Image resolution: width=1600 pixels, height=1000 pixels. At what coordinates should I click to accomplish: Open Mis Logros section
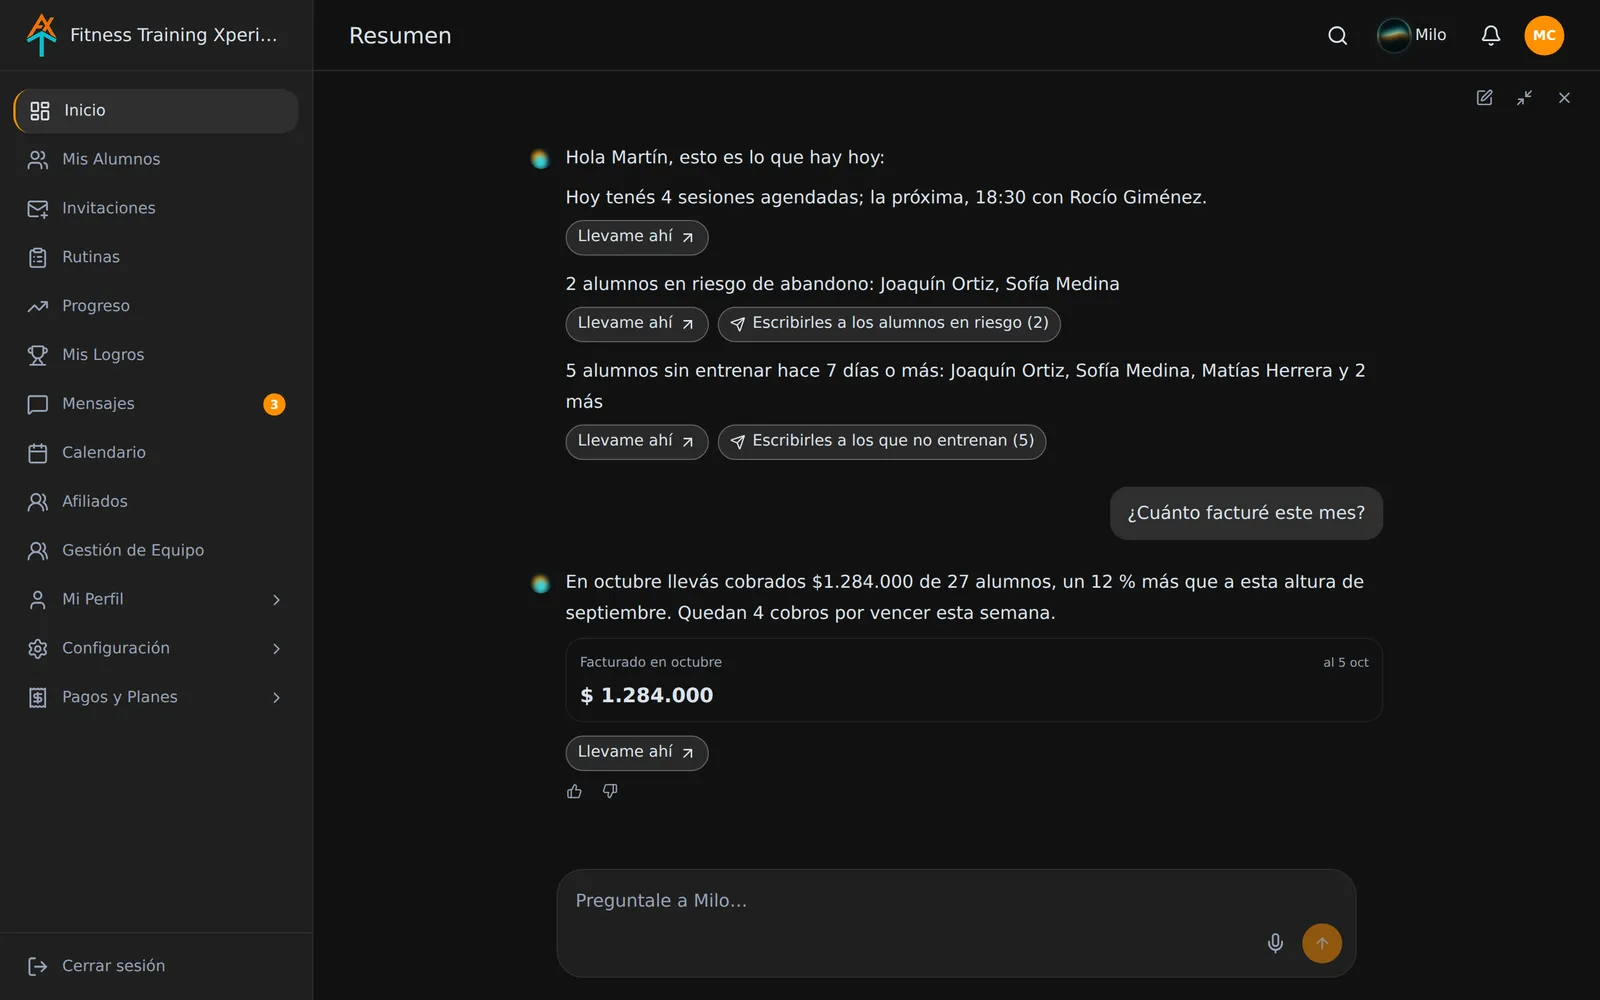(156, 355)
